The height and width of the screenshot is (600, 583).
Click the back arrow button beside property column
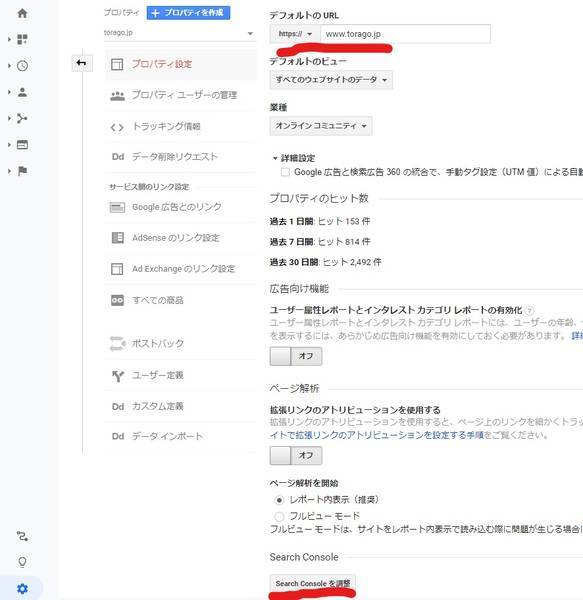point(81,63)
